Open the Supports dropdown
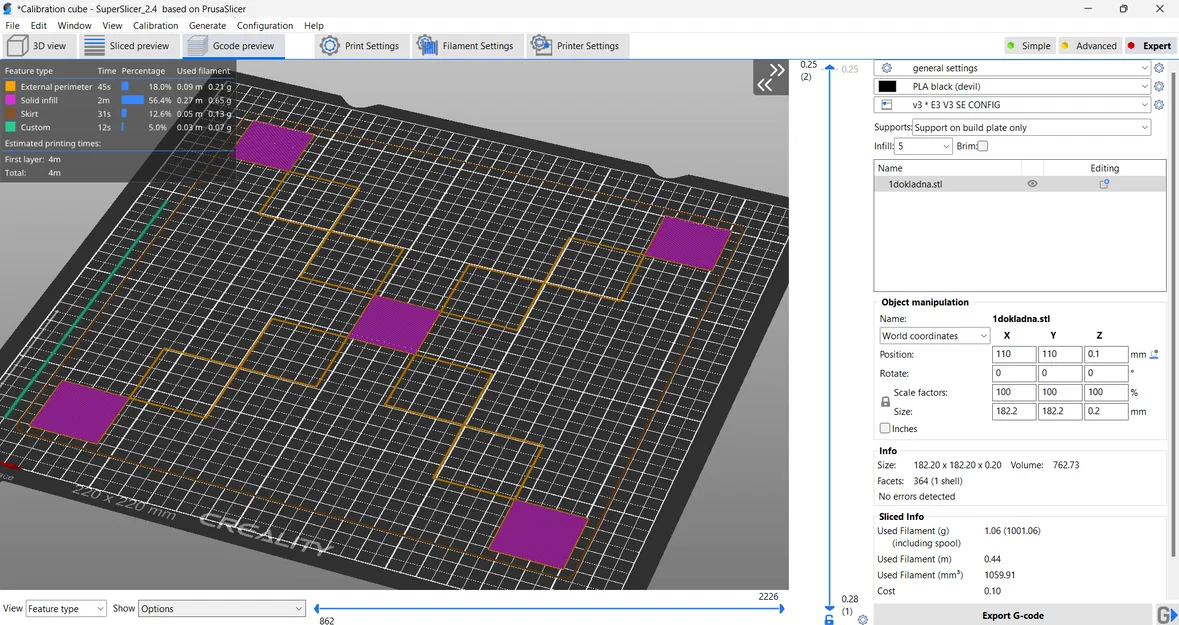 point(1031,127)
